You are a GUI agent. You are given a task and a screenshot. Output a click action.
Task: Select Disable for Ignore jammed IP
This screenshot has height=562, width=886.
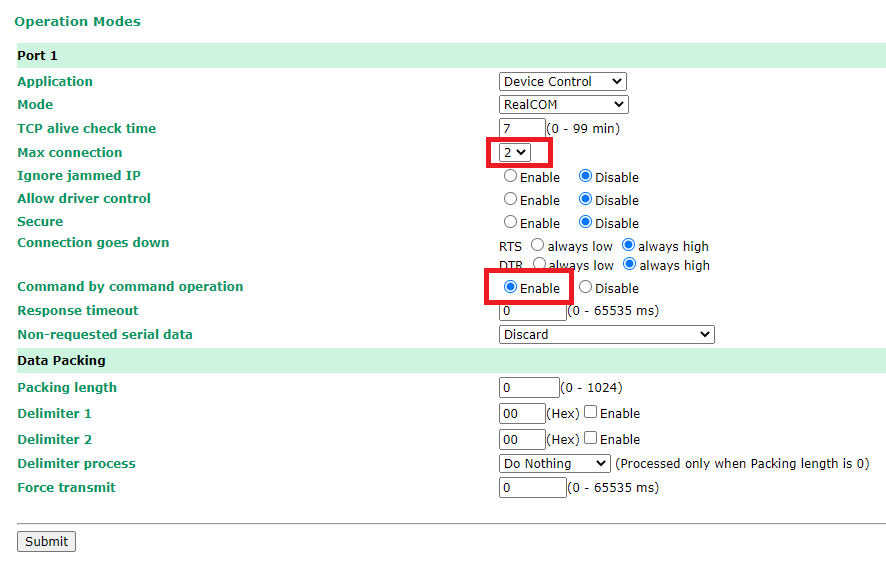(586, 176)
